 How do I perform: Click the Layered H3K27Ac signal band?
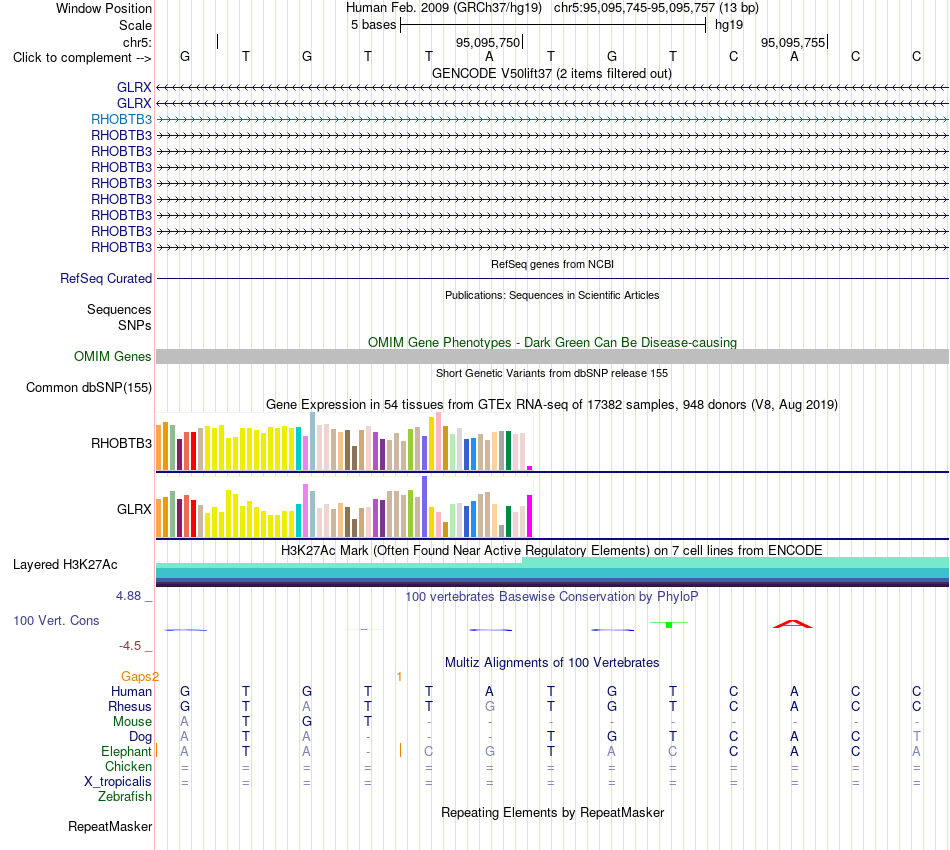pos(552,572)
